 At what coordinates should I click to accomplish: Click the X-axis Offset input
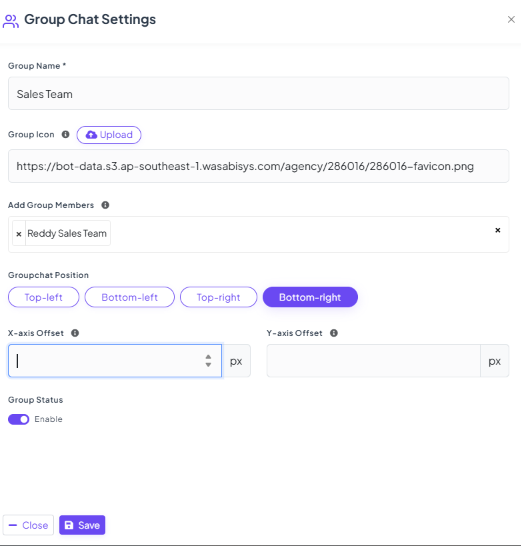pyautogui.click(x=115, y=361)
